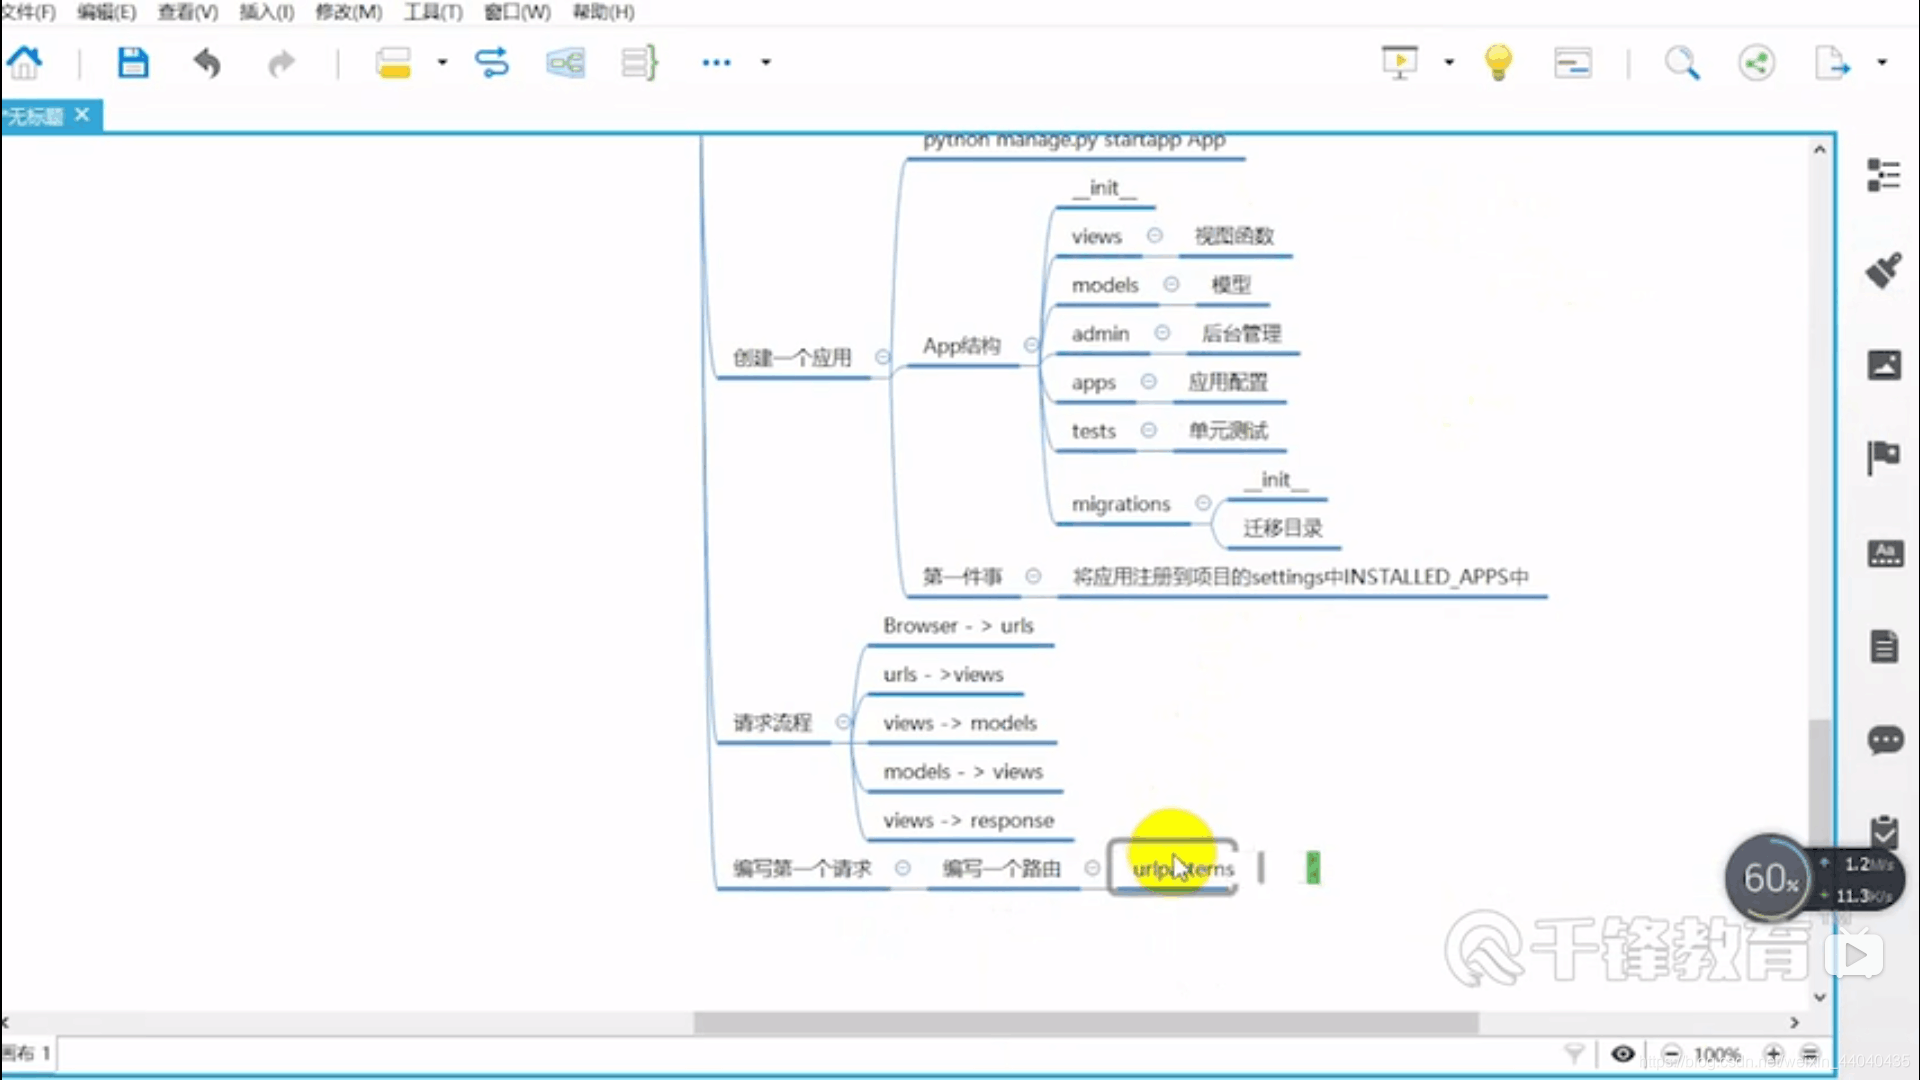This screenshot has width=1920, height=1080.
Task: Open the export dropdown arrow
Action: [1882, 62]
